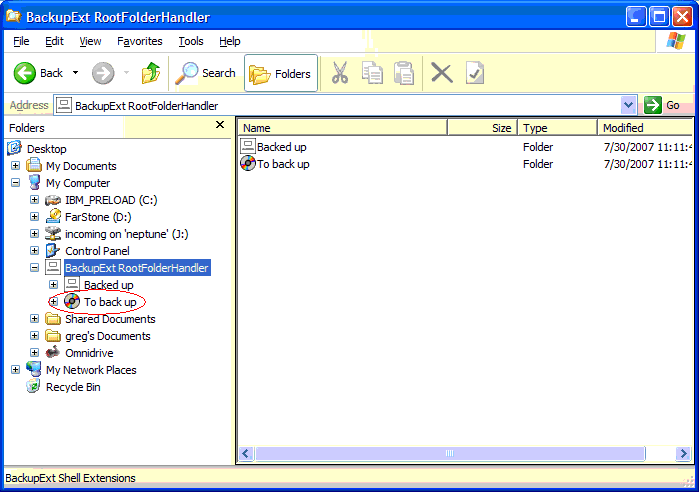This screenshot has height=492, width=699.
Task: Open the View menu
Action: click(90, 41)
